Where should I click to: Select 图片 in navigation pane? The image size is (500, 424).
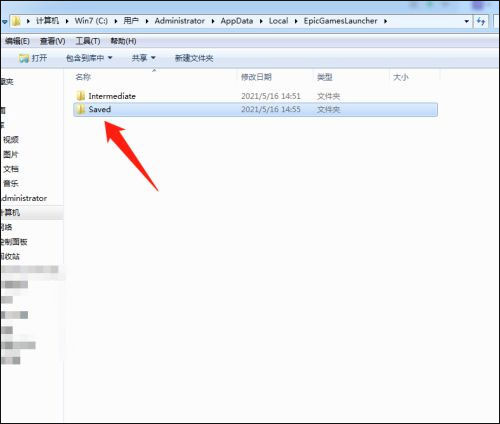point(11,155)
